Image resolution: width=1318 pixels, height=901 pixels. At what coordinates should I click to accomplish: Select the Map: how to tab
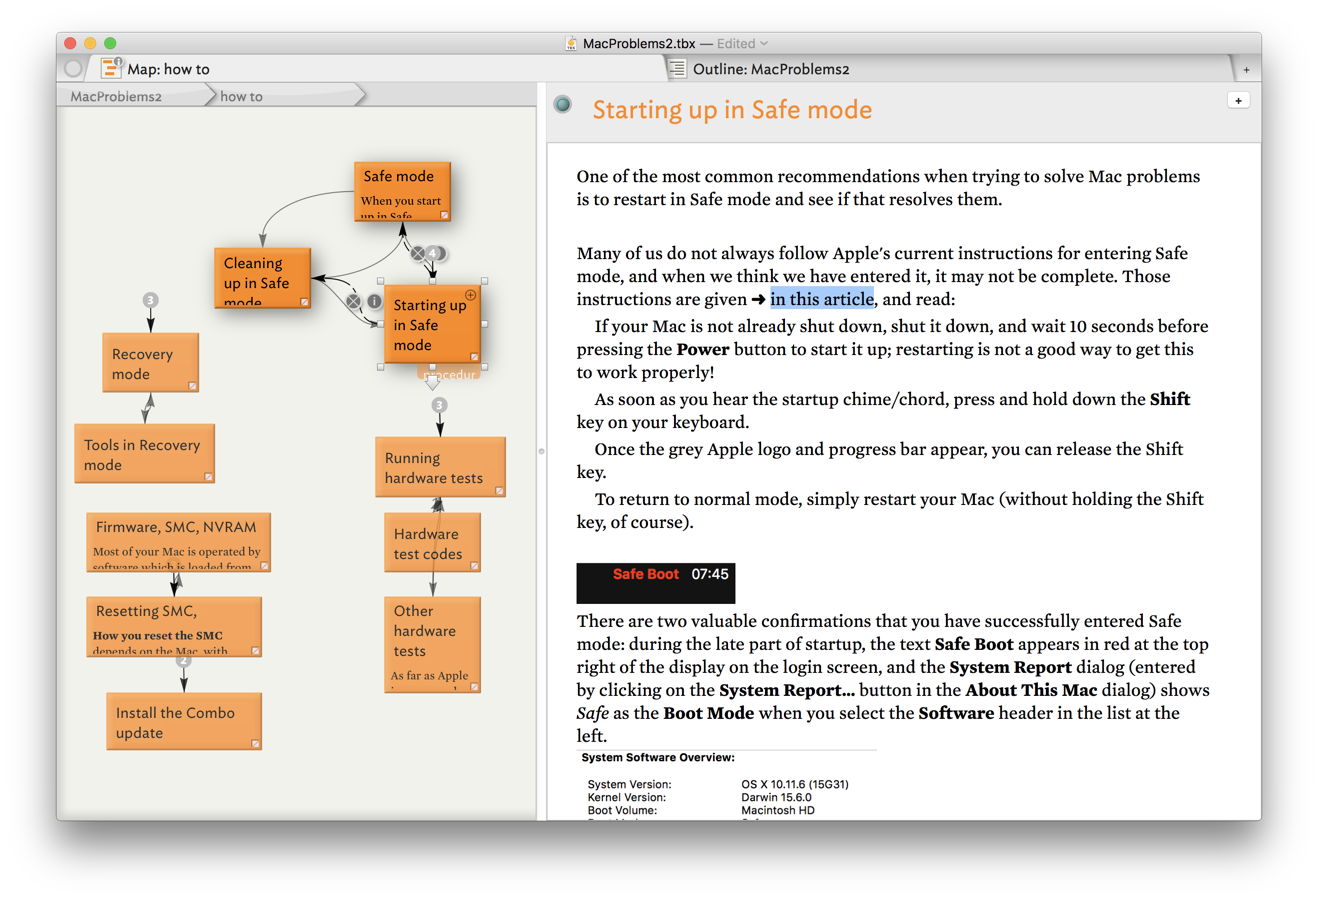point(168,68)
